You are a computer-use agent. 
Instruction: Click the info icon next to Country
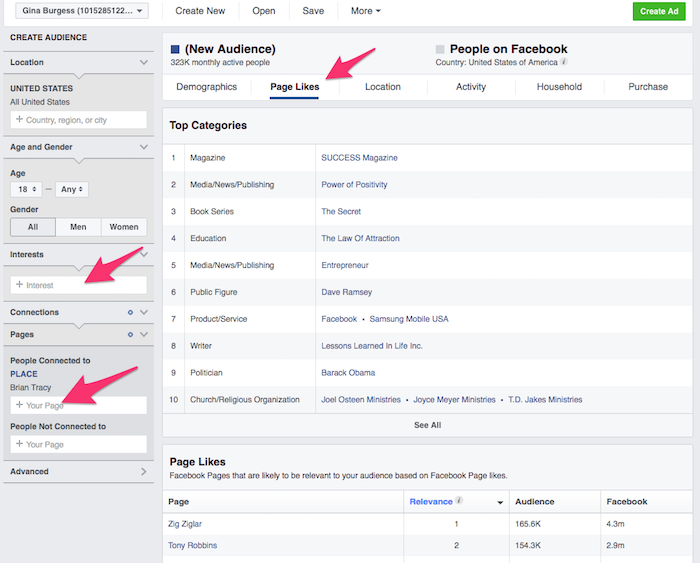pyautogui.click(x=564, y=62)
